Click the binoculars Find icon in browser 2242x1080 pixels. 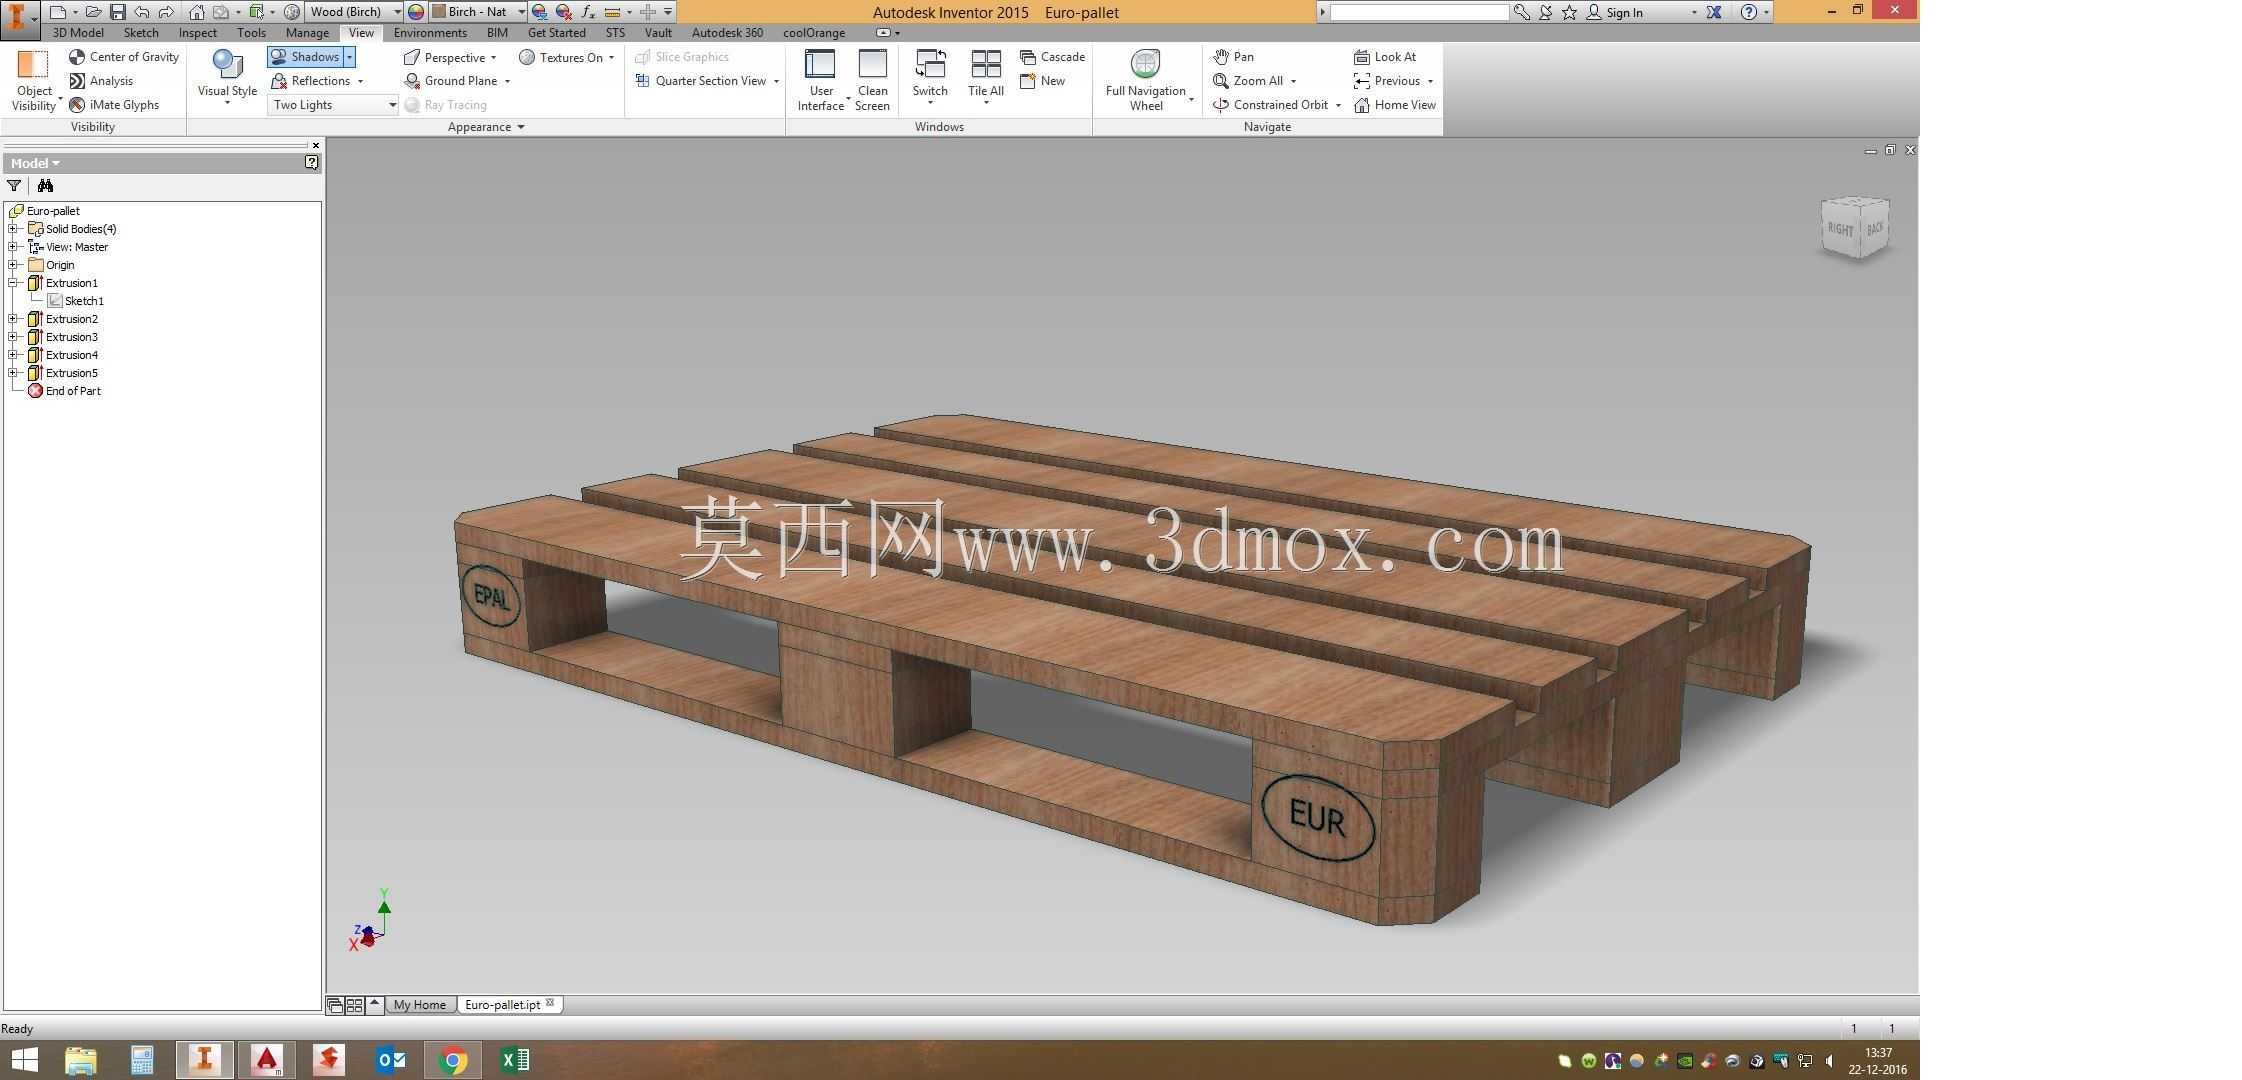tap(45, 186)
